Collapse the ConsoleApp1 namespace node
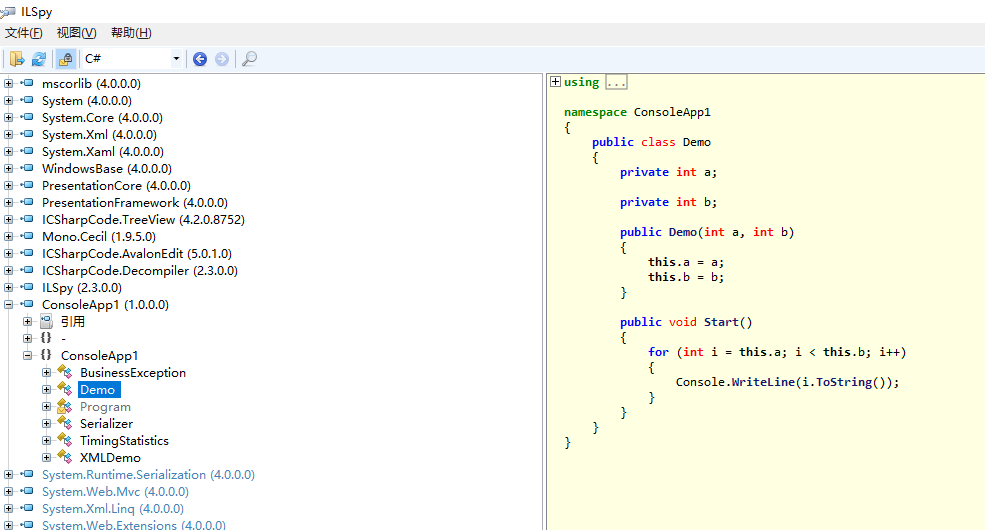985x530 pixels. tap(28, 355)
